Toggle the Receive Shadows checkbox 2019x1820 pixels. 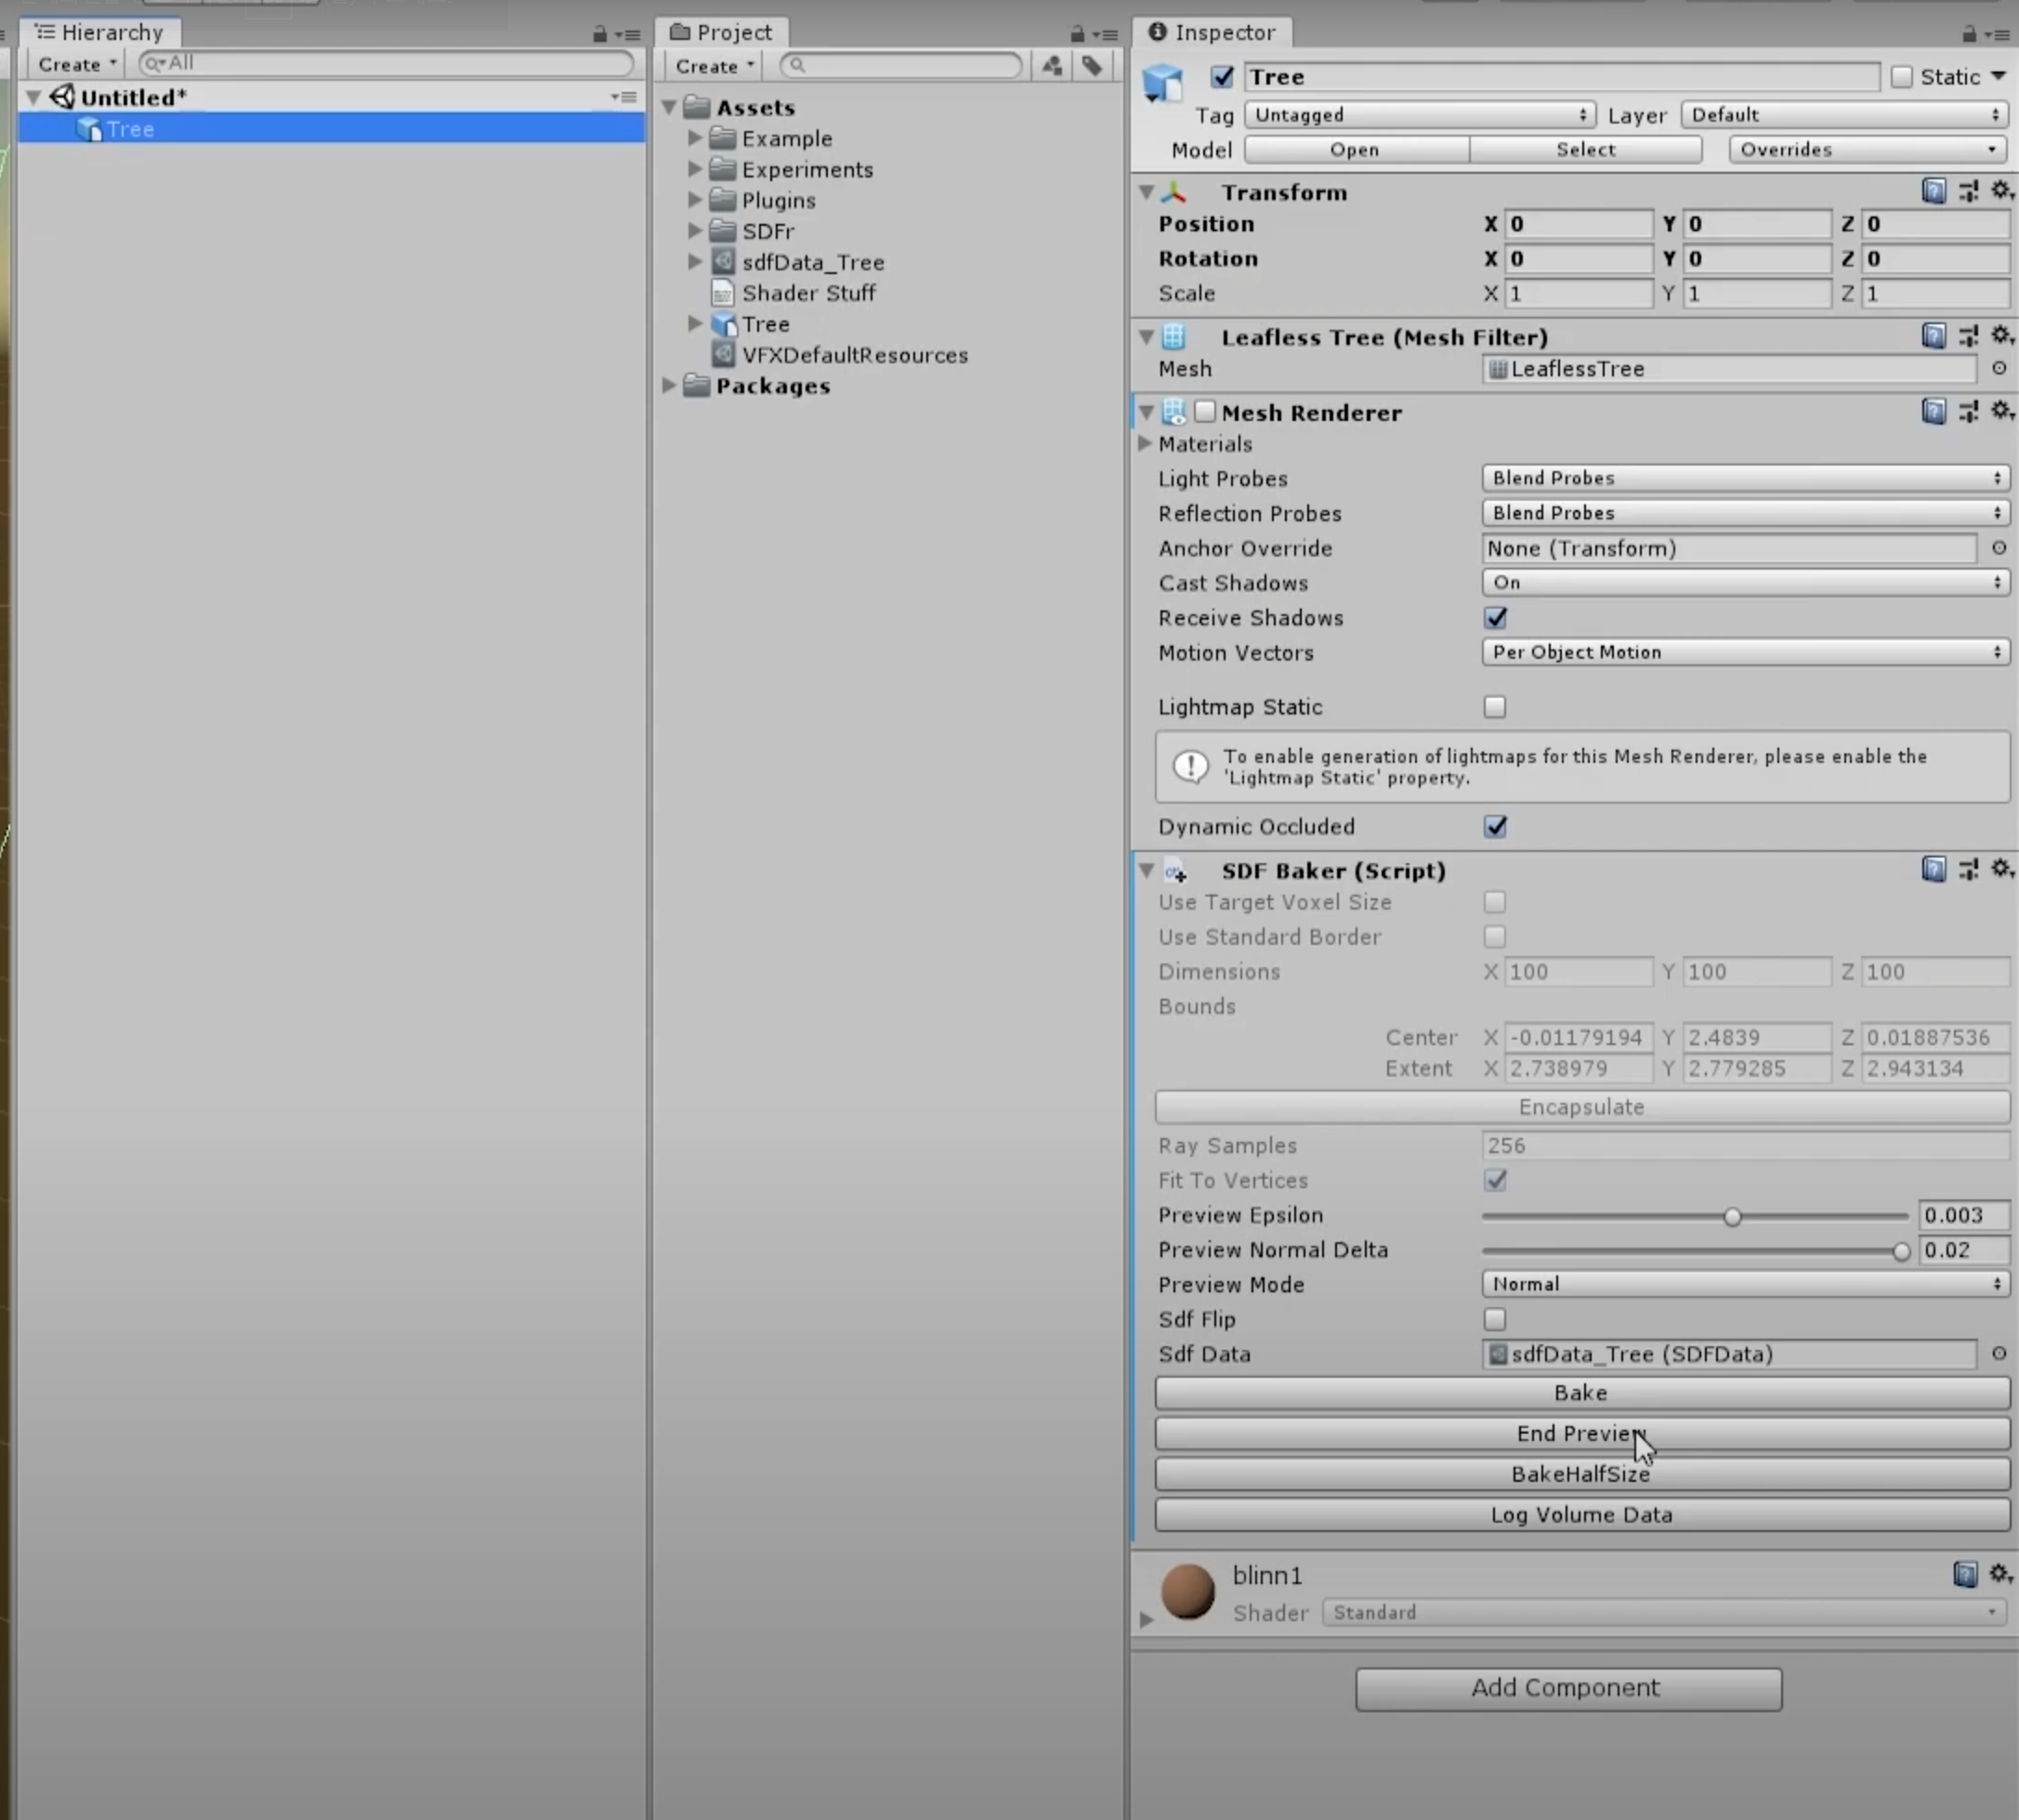1495,618
